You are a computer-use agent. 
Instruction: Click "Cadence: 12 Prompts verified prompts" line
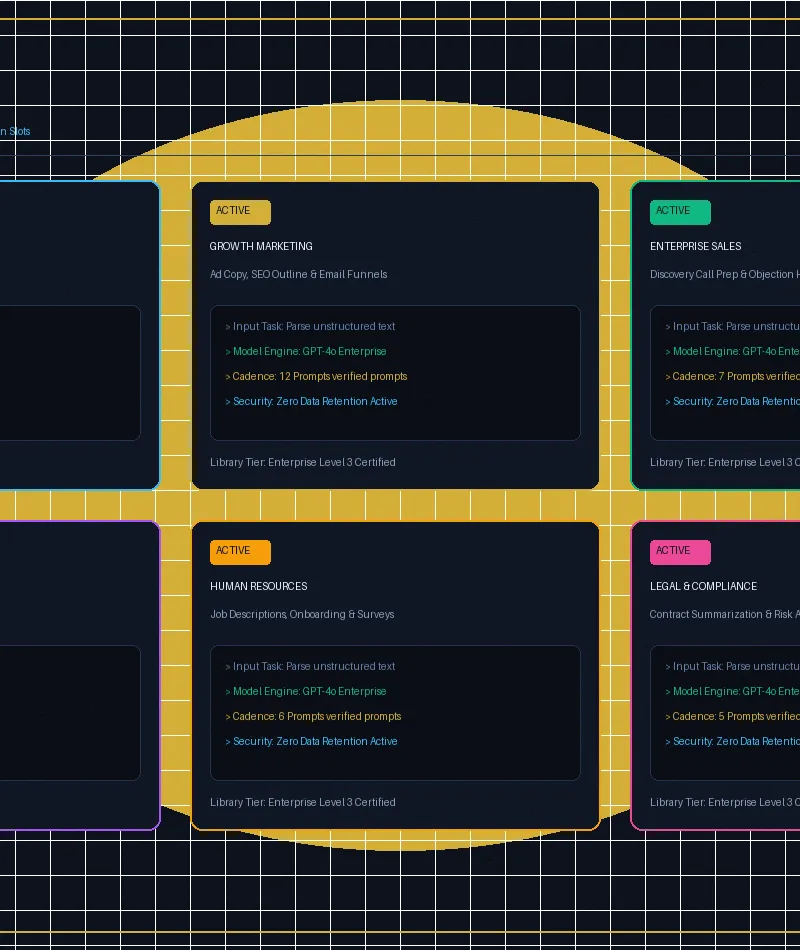click(x=316, y=376)
